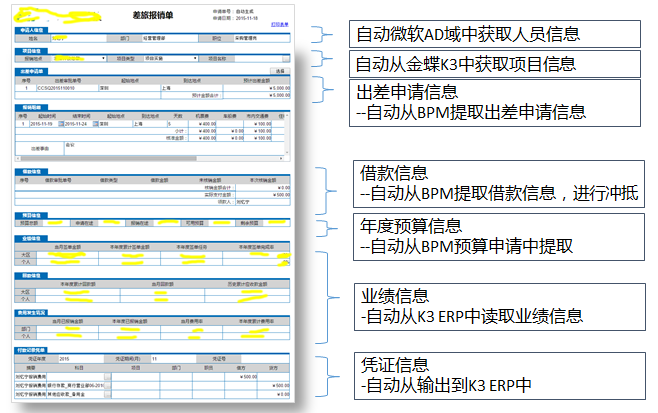Open calendar icon for end date 2015-11-24

(x=97, y=125)
